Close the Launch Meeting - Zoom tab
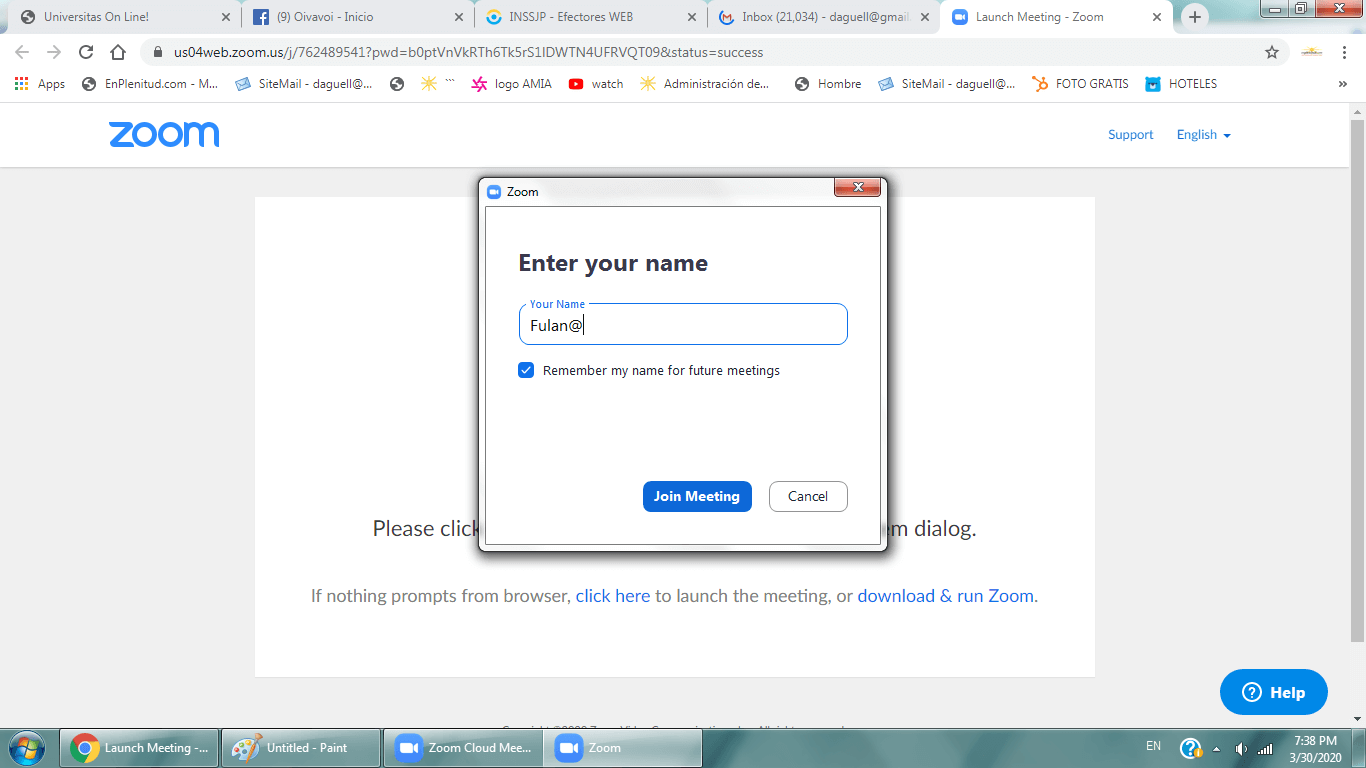 click(1157, 17)
